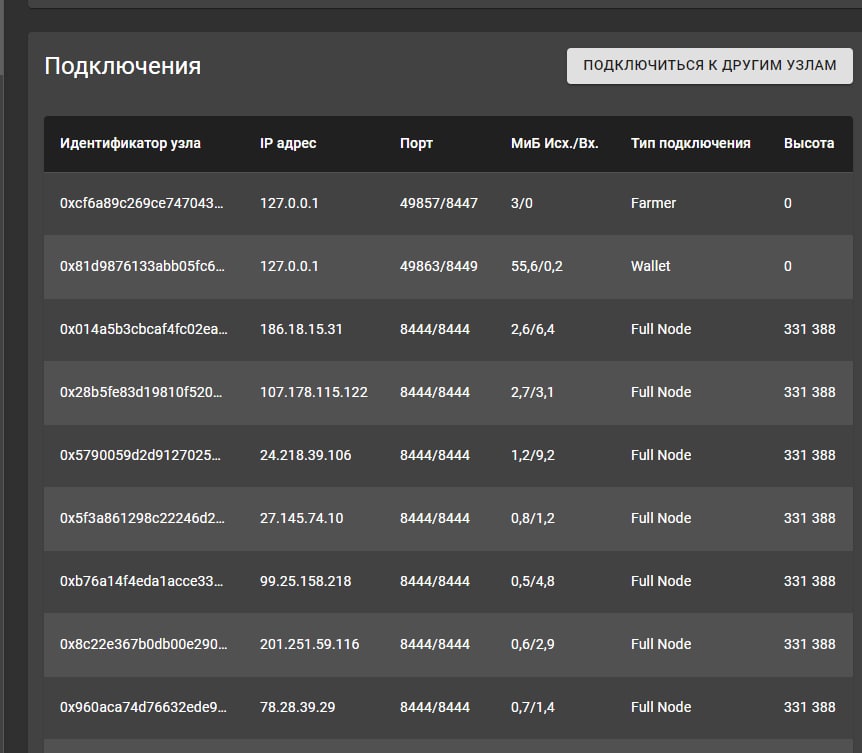Click traffic value 0,7/1,4
Viewport: 862px width, 753px height.
533,708
